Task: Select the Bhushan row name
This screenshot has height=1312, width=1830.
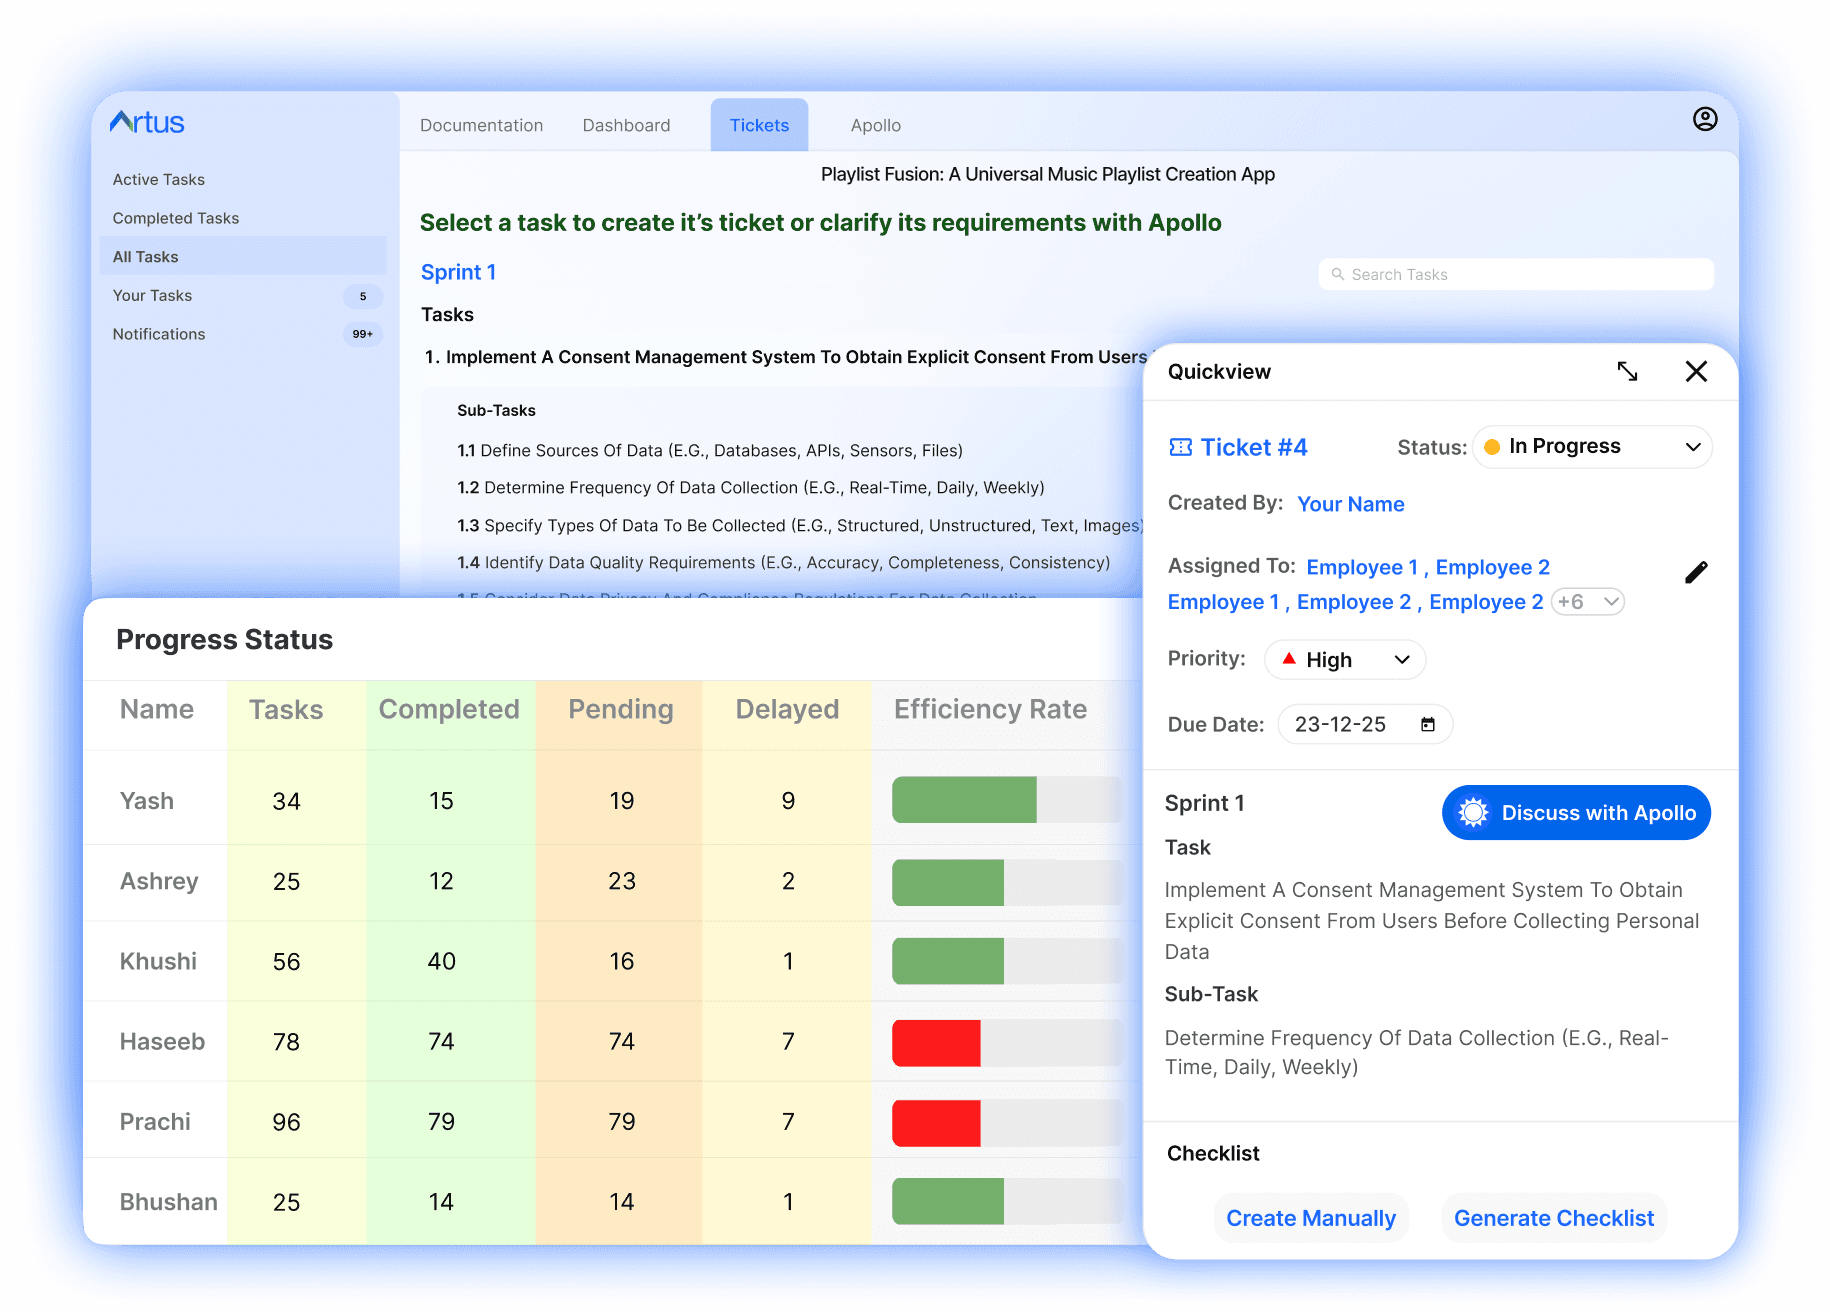Action: click(168, 1201)
